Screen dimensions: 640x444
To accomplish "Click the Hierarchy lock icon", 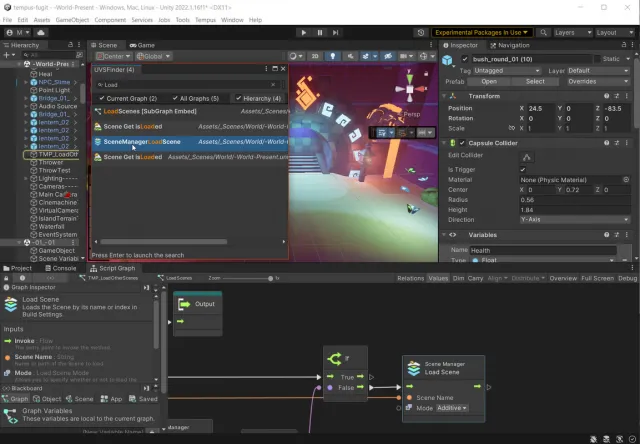I will 70,44.
